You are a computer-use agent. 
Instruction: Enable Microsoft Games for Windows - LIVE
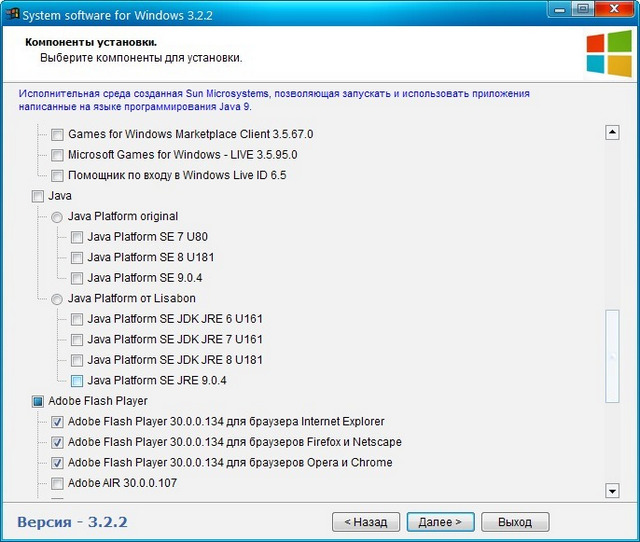click(57, 155)
